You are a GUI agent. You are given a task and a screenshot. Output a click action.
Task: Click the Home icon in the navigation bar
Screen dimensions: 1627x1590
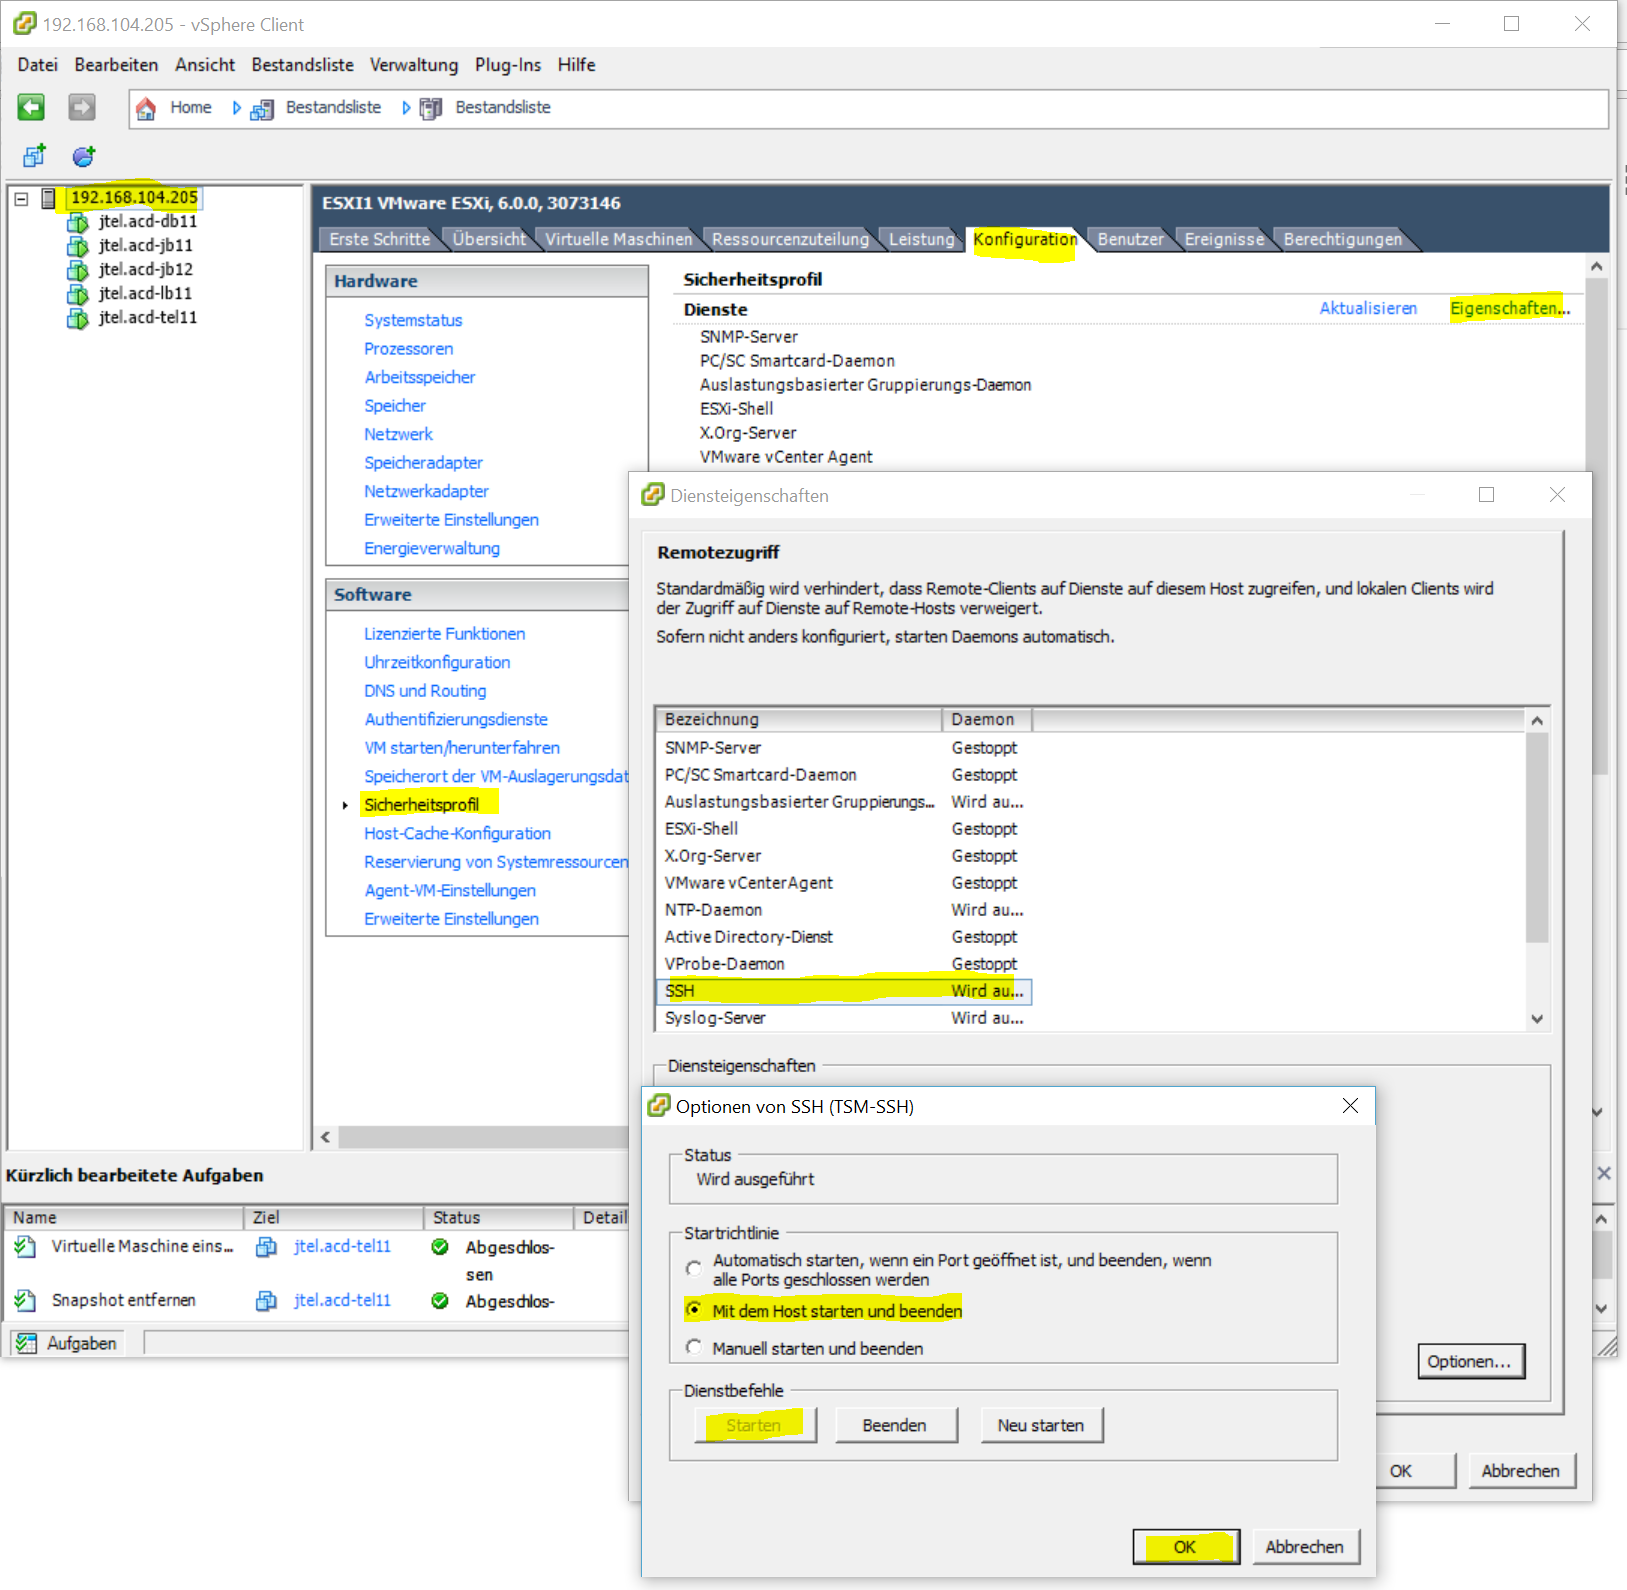[x=146, y=107]
